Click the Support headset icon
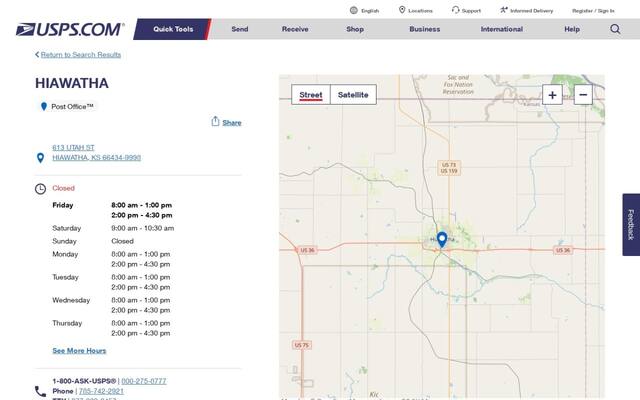 point(456,10)
